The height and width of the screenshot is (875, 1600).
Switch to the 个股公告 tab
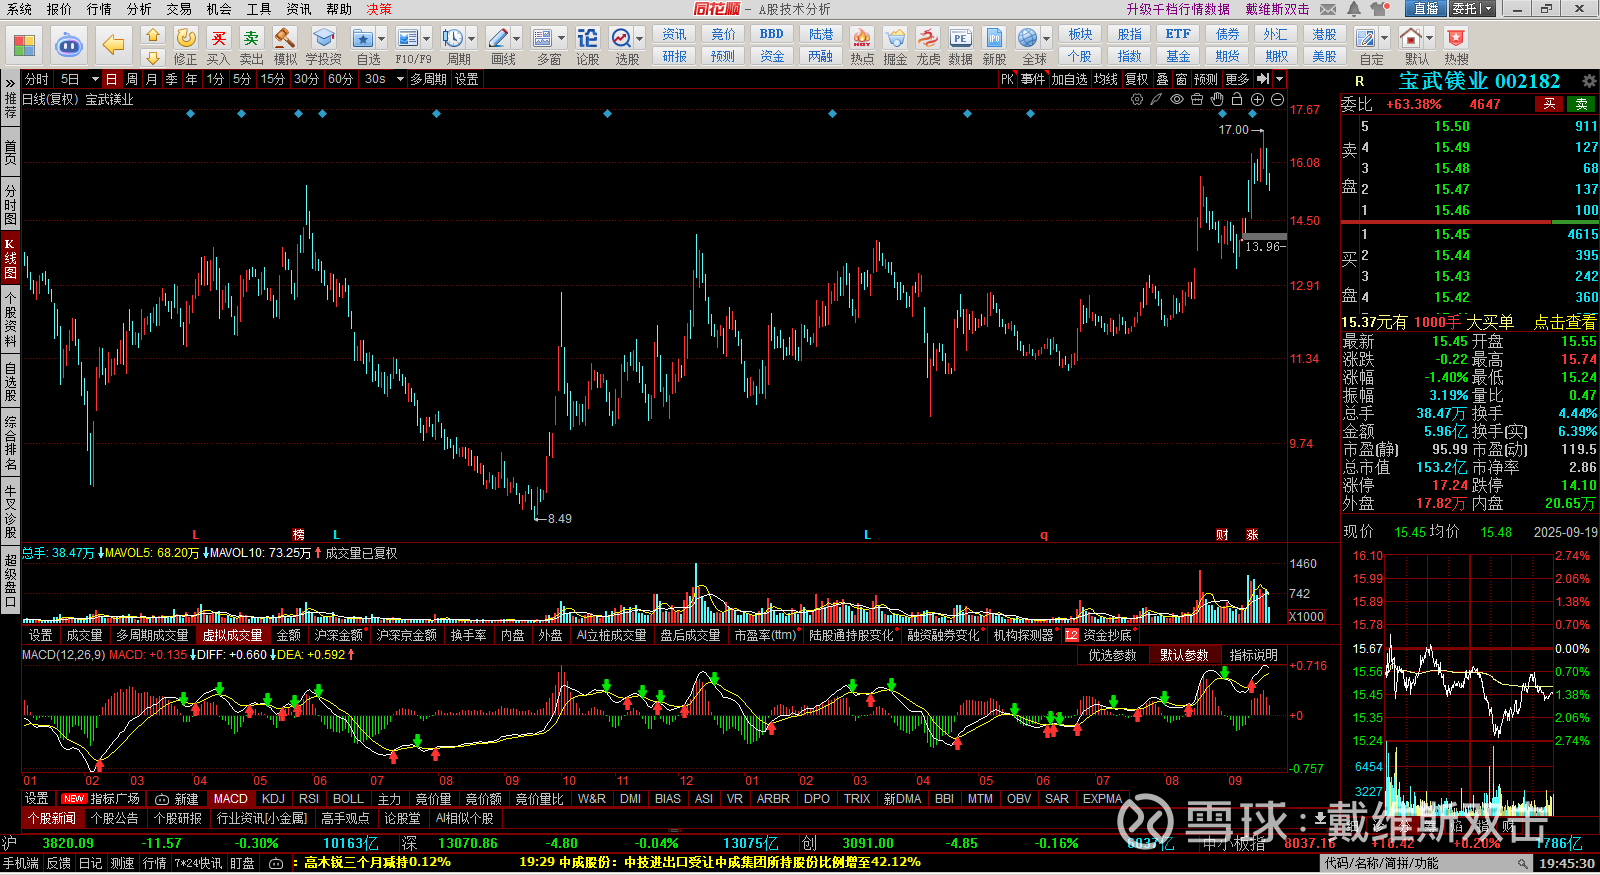click(114, 818)
